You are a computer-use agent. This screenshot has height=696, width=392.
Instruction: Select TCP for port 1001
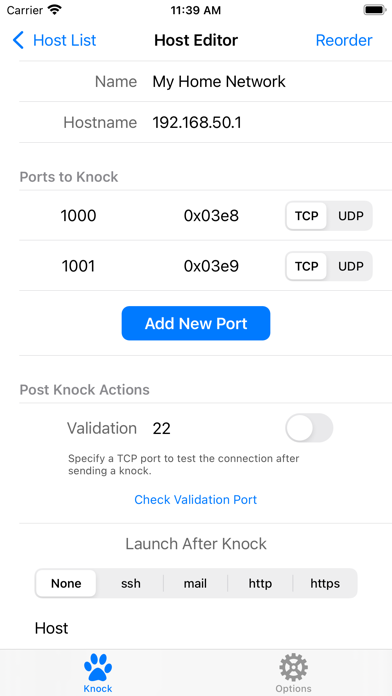(x=307, y=266)
